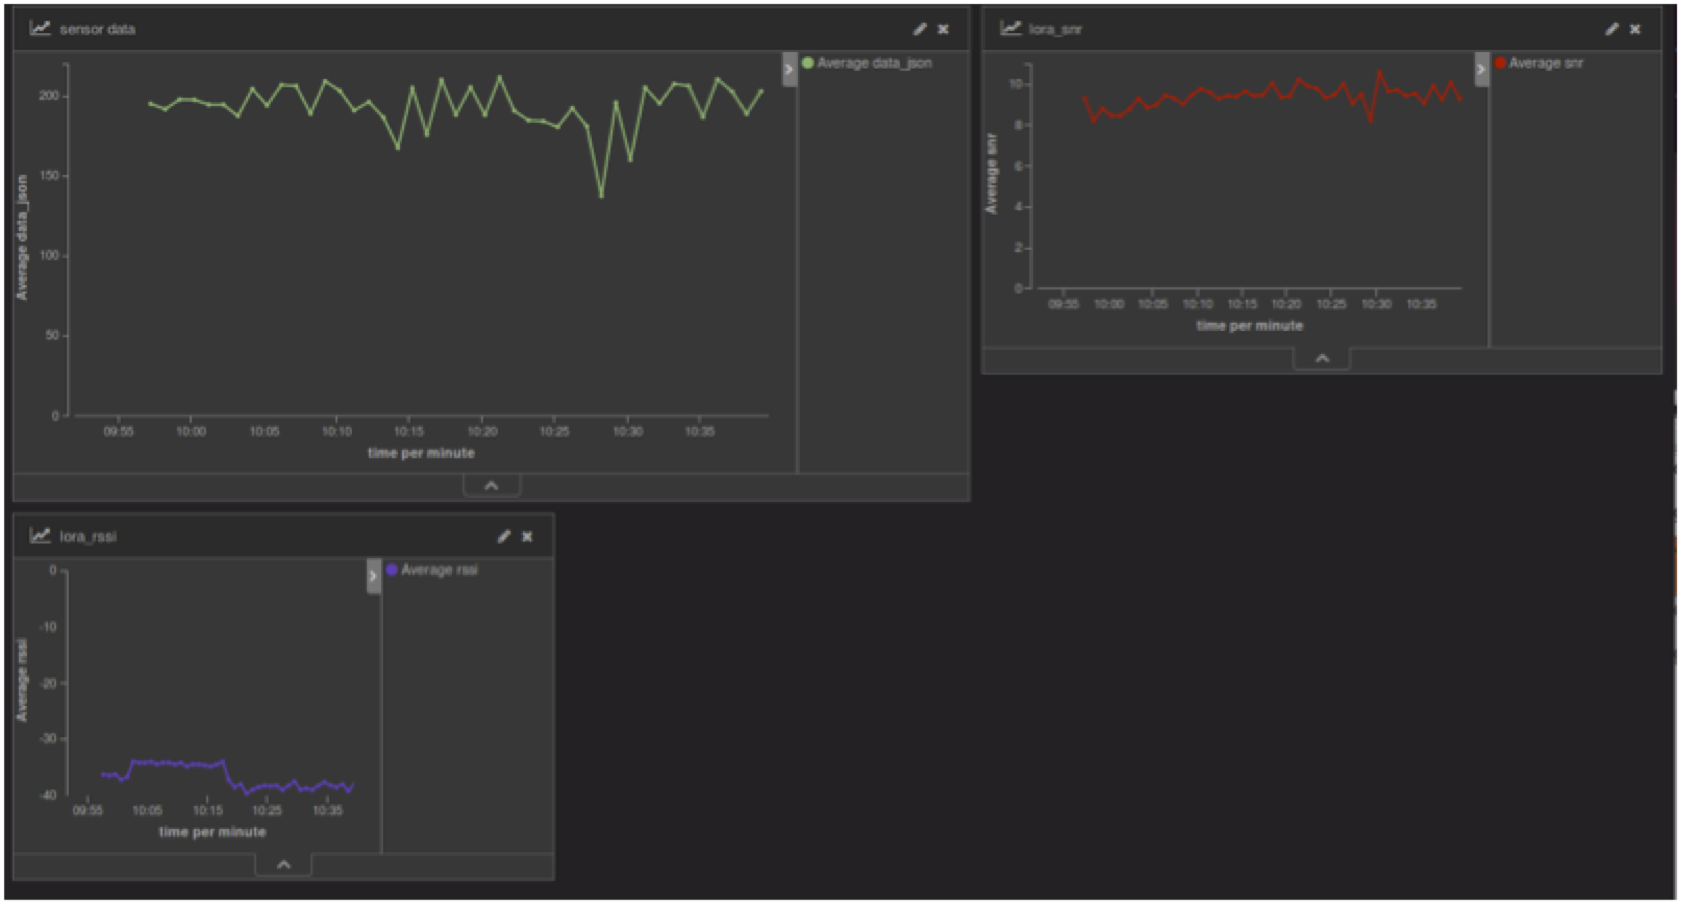
Task: Expand the bottom caret of lora_rssi panel
Action: [x=283, y=864]
